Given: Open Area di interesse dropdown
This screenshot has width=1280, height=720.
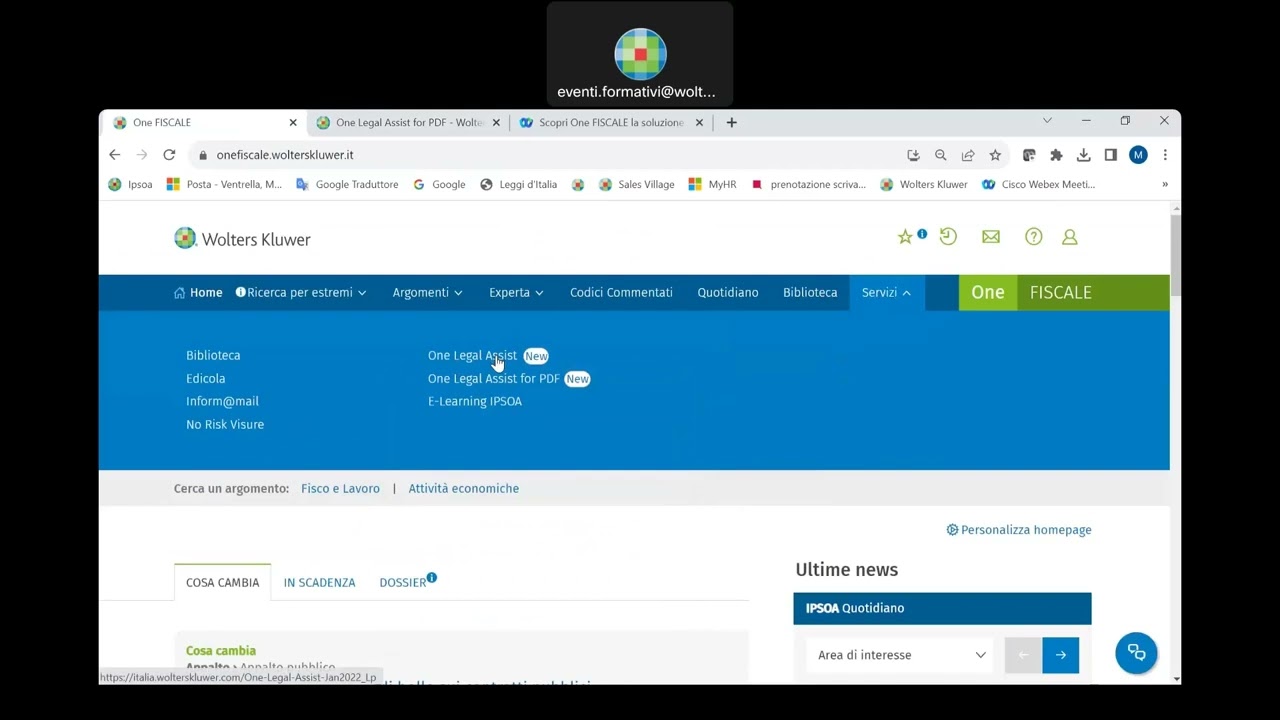Looking at the screenshot, I should (x=900, y=655).
